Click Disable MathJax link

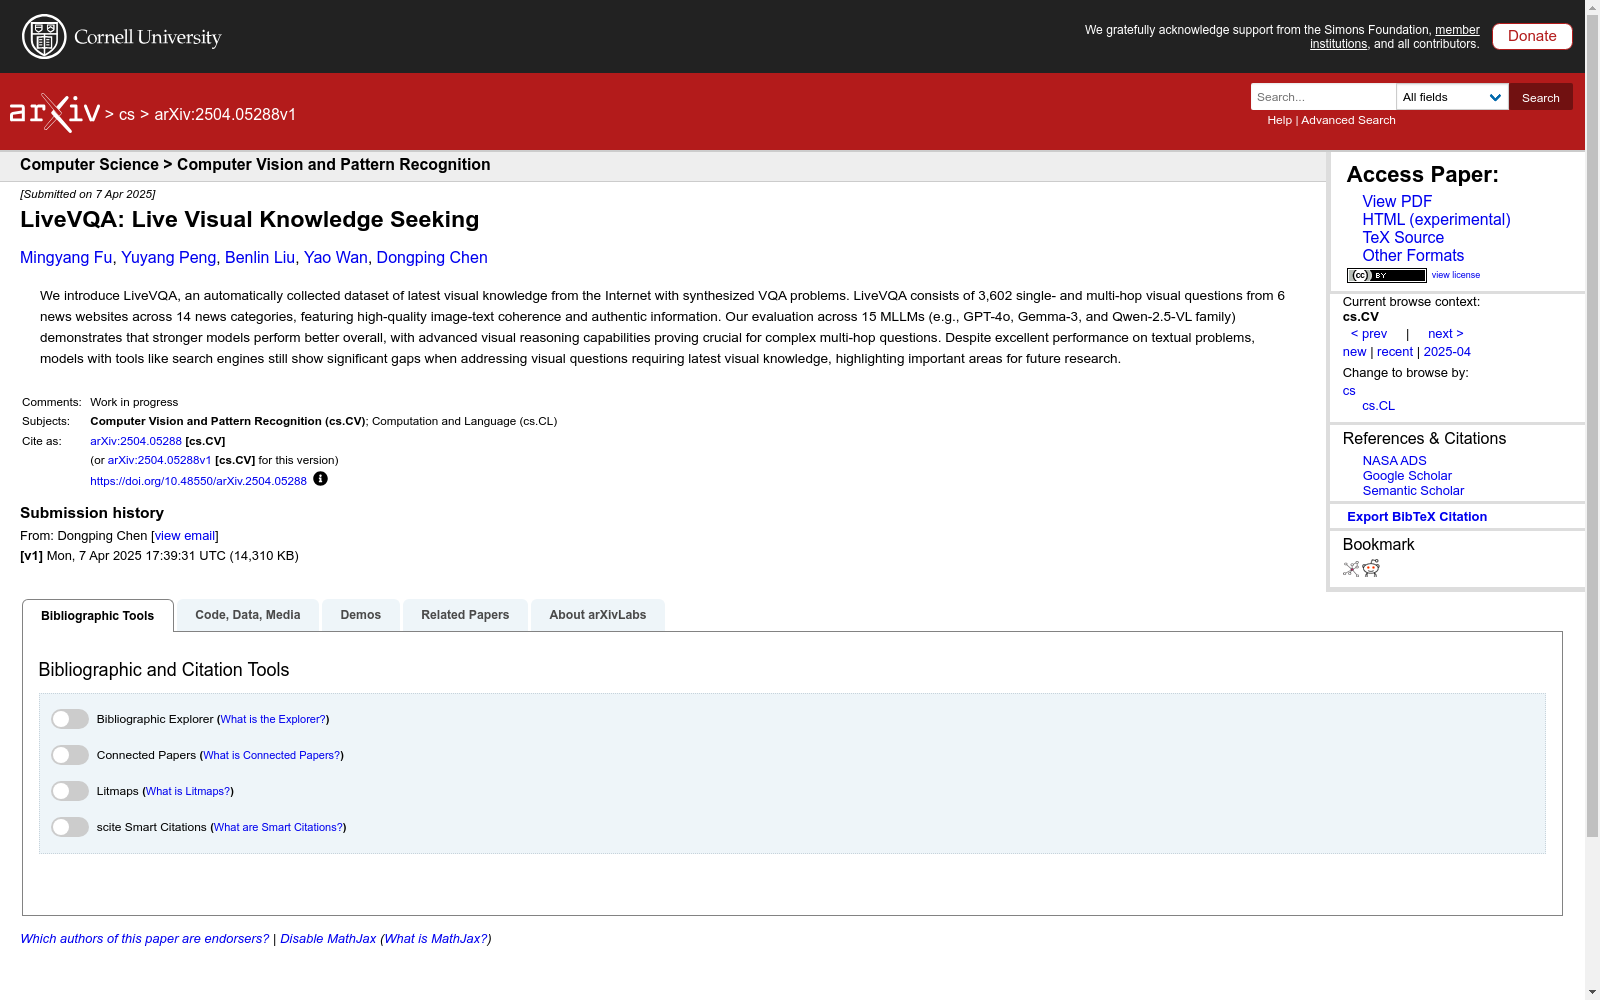tap(328, 939)
